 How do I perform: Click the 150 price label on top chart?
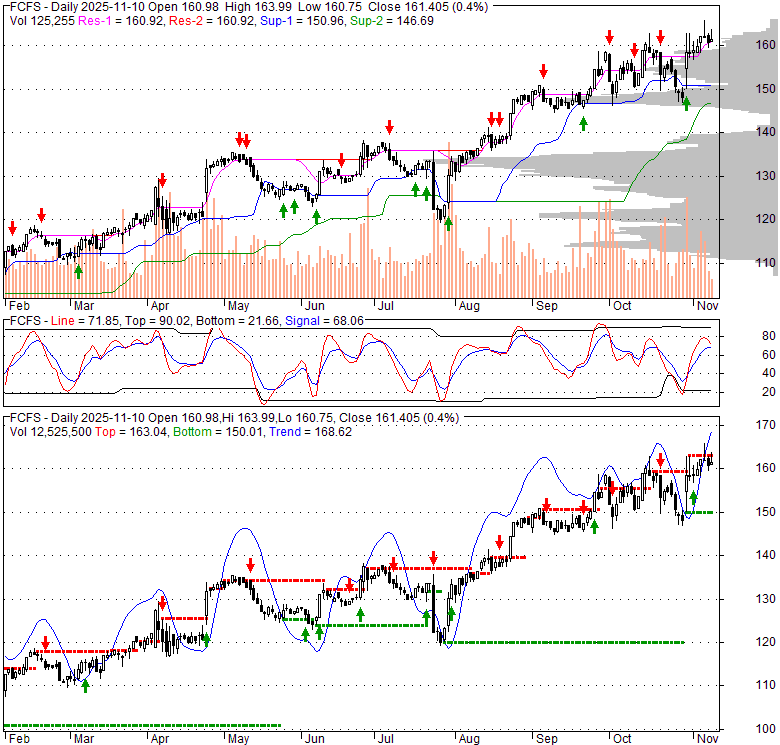pyautogui.click(x=765, y=89)
